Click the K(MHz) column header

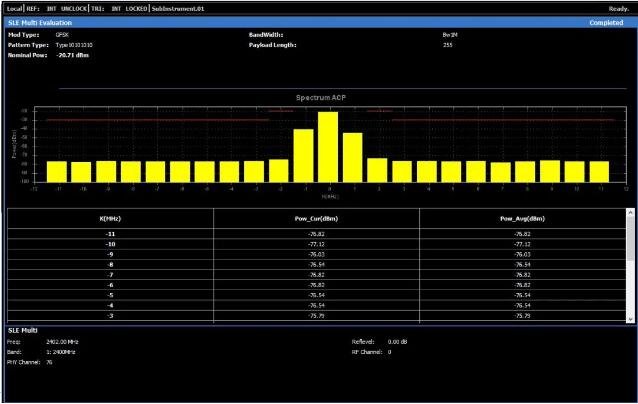coord(110,218)
